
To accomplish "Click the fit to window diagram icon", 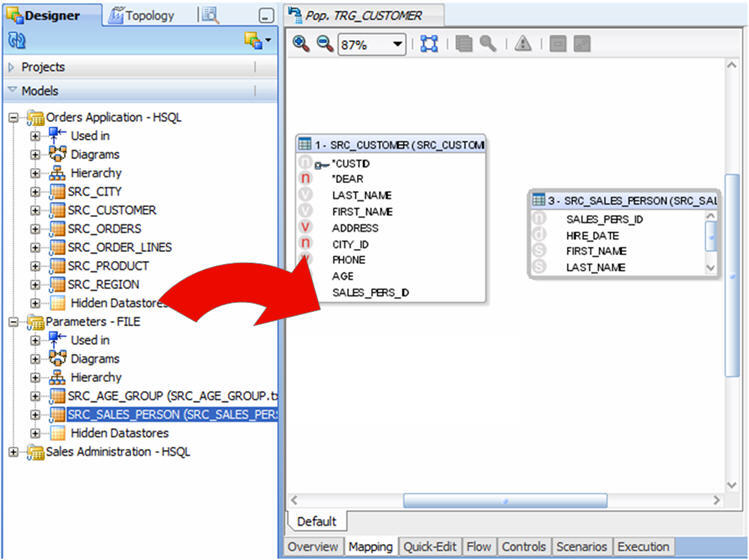I will pyautogui.click(x=429, y=44).
